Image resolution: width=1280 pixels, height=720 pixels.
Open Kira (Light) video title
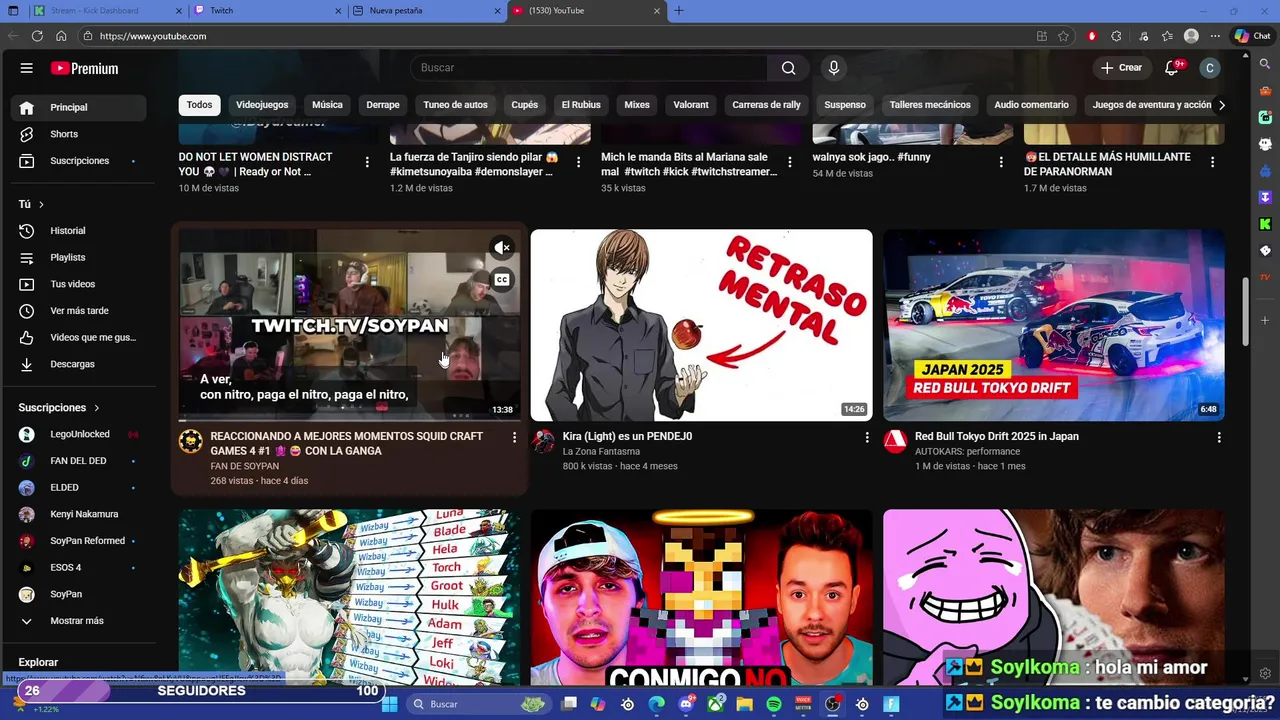coord(627,437)
